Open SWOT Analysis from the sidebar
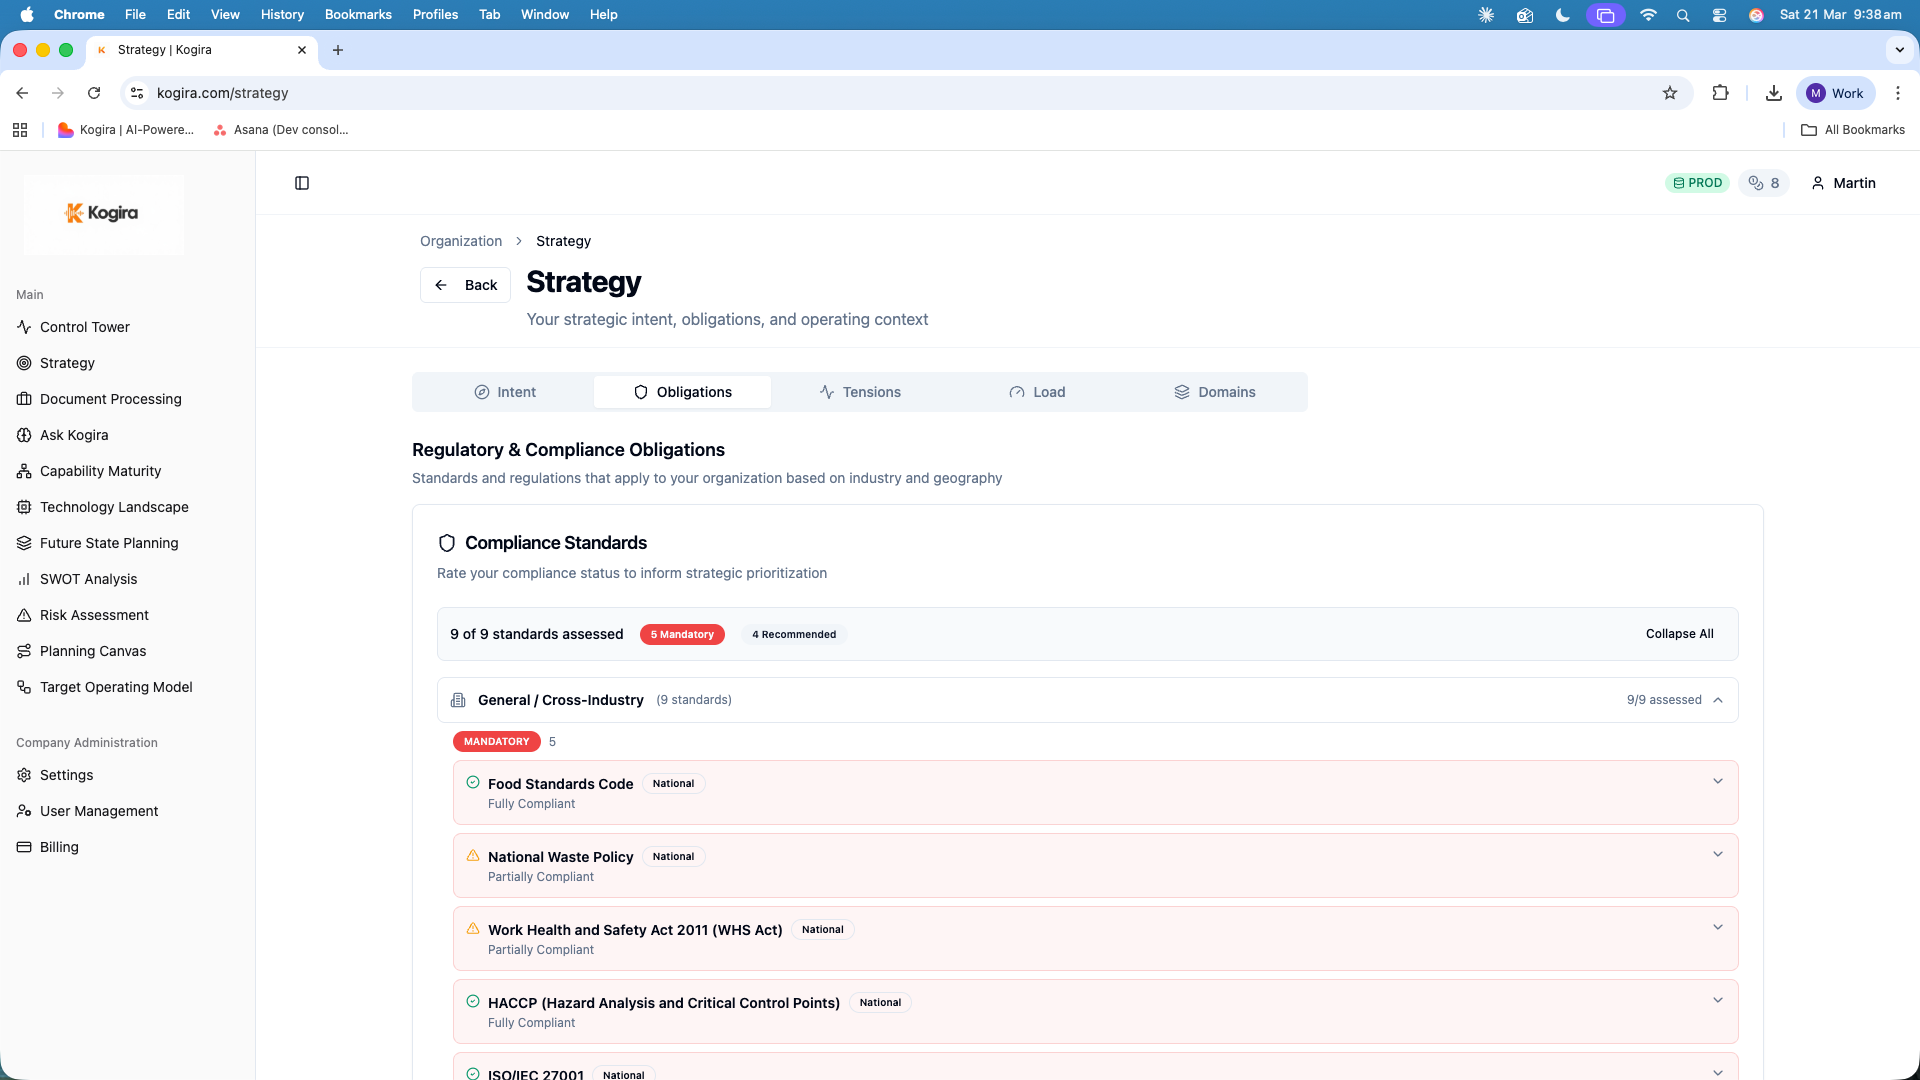The image size is (1920, 1080). pos(88,579)
